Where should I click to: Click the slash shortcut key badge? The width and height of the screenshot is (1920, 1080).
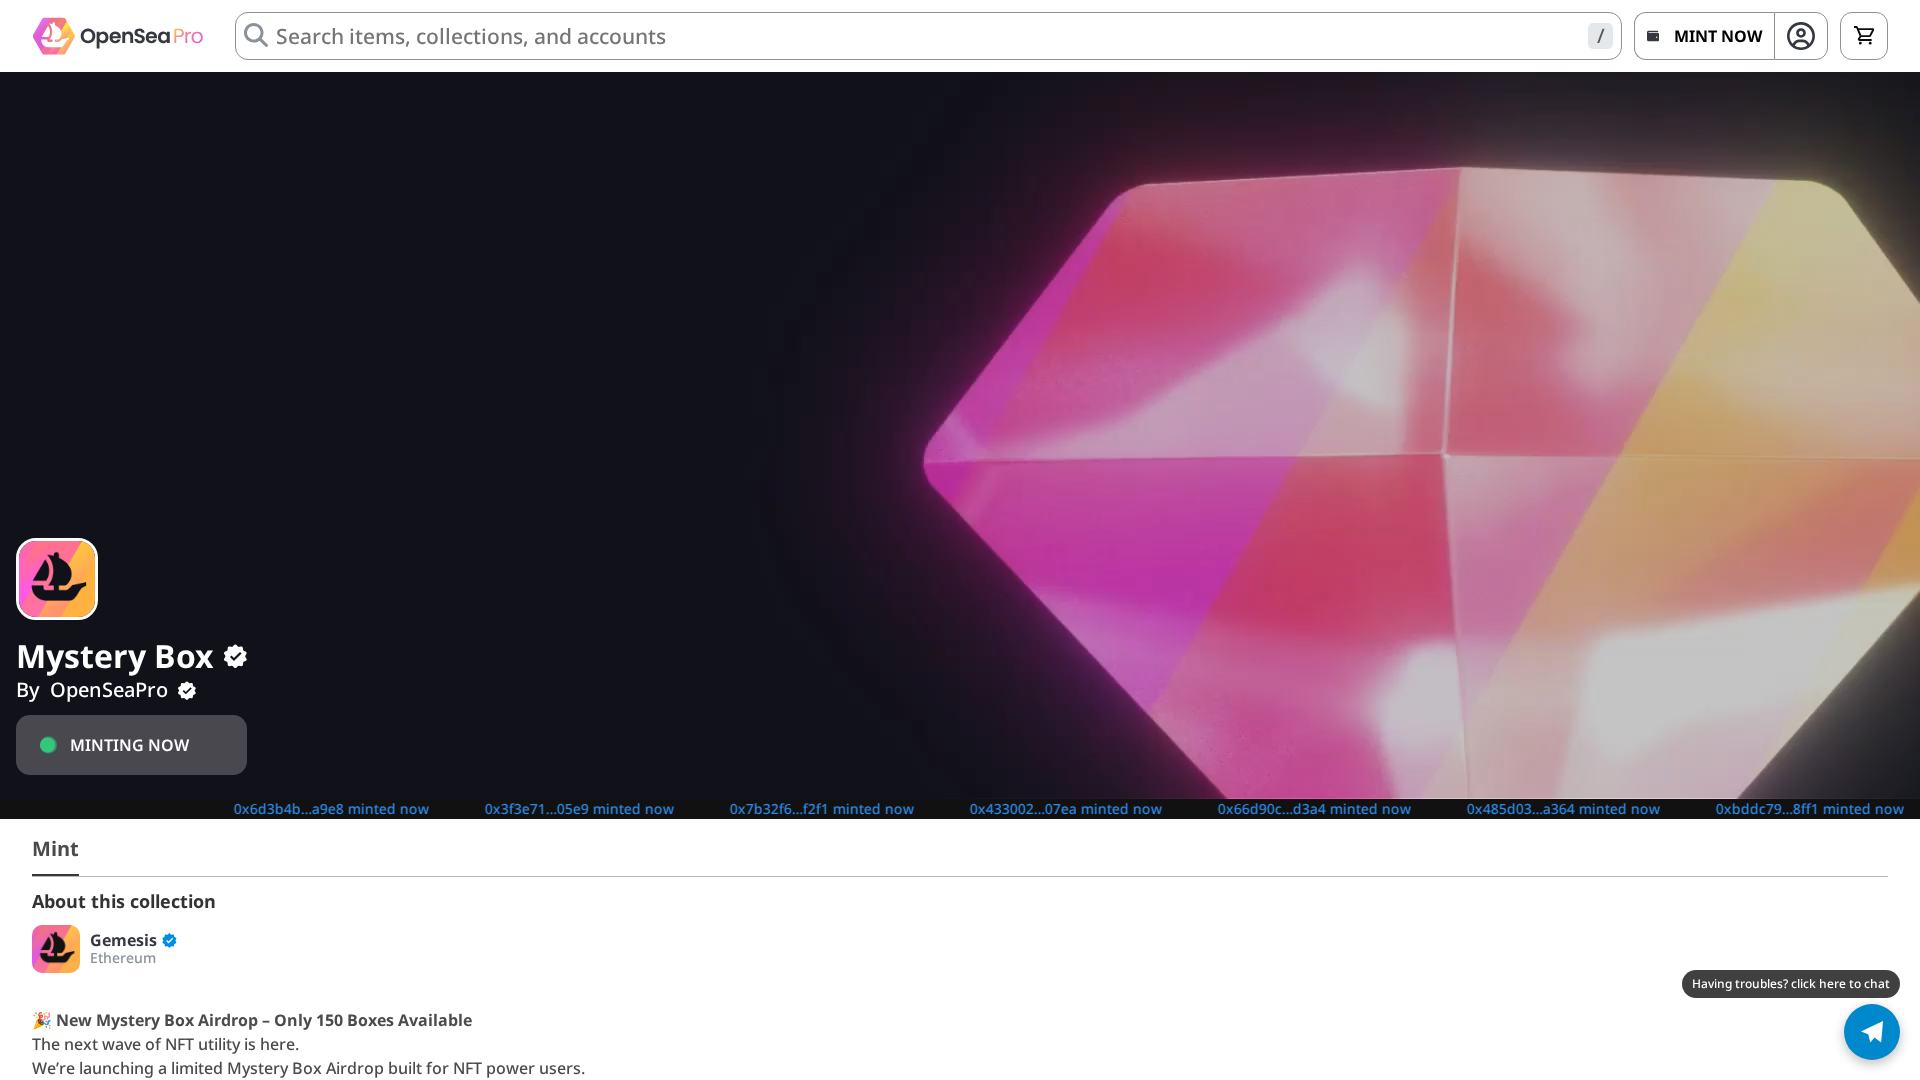1600,36
